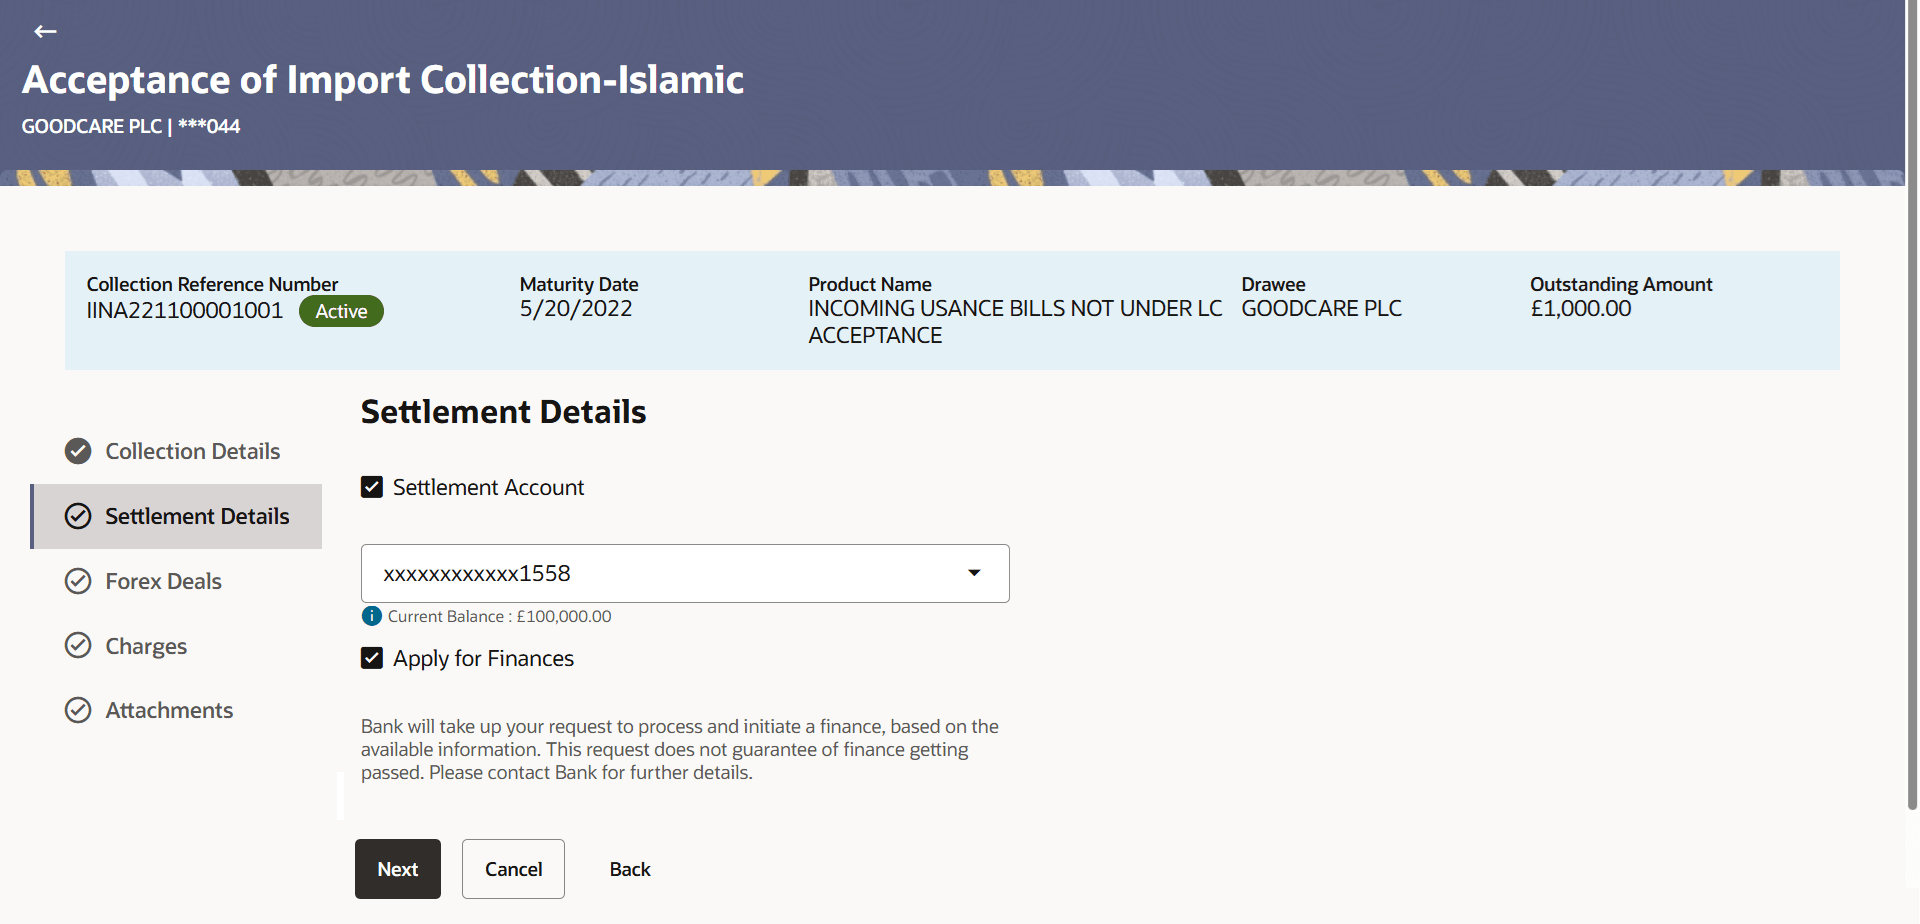Screen dimensions: 1920x924
Task: Select the xxxxxxxxxxxx1558 account combo box
Action: tap(685, 573)
